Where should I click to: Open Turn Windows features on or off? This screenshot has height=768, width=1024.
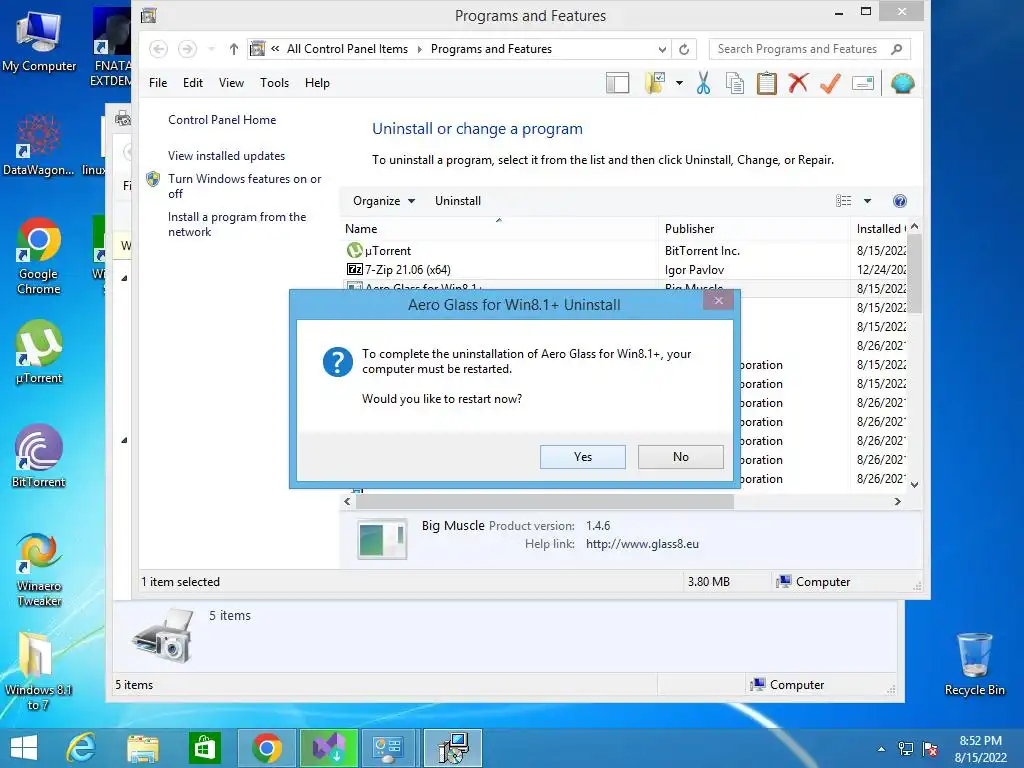click(x=244, y=186)
